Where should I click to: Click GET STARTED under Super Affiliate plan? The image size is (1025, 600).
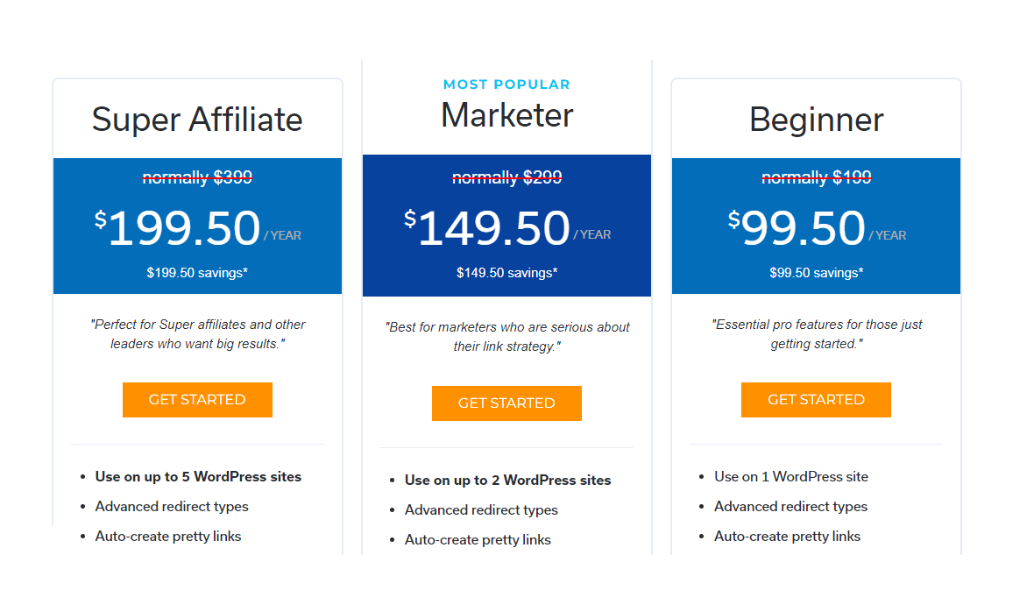[197, 399]
